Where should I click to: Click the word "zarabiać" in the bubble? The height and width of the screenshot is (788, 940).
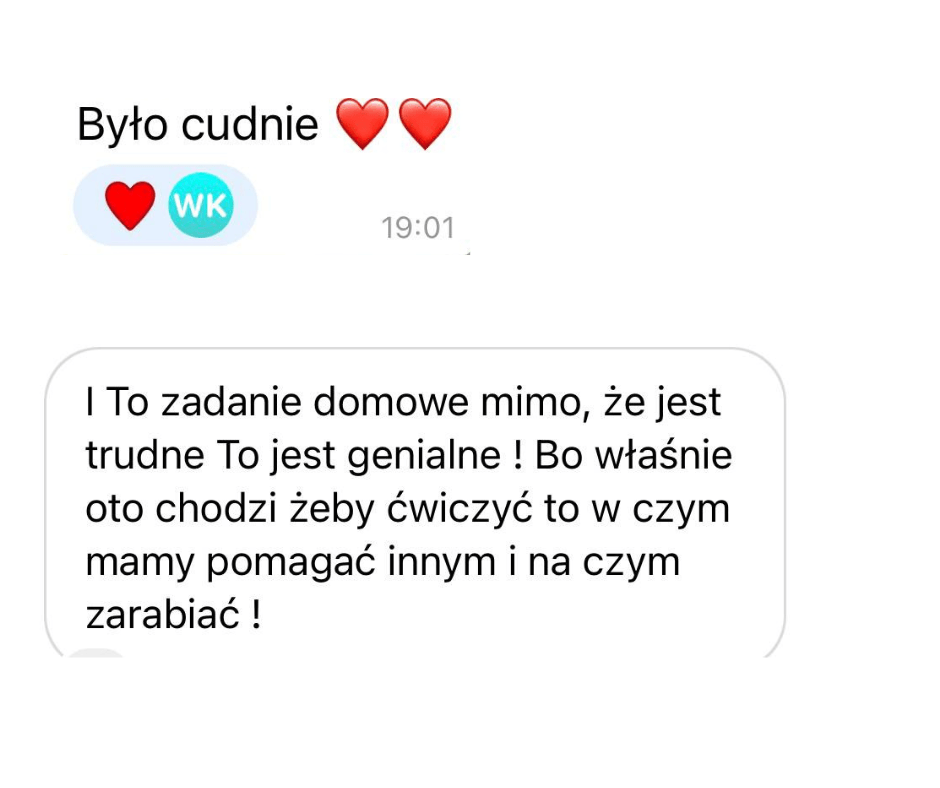[x=163, y=615]
